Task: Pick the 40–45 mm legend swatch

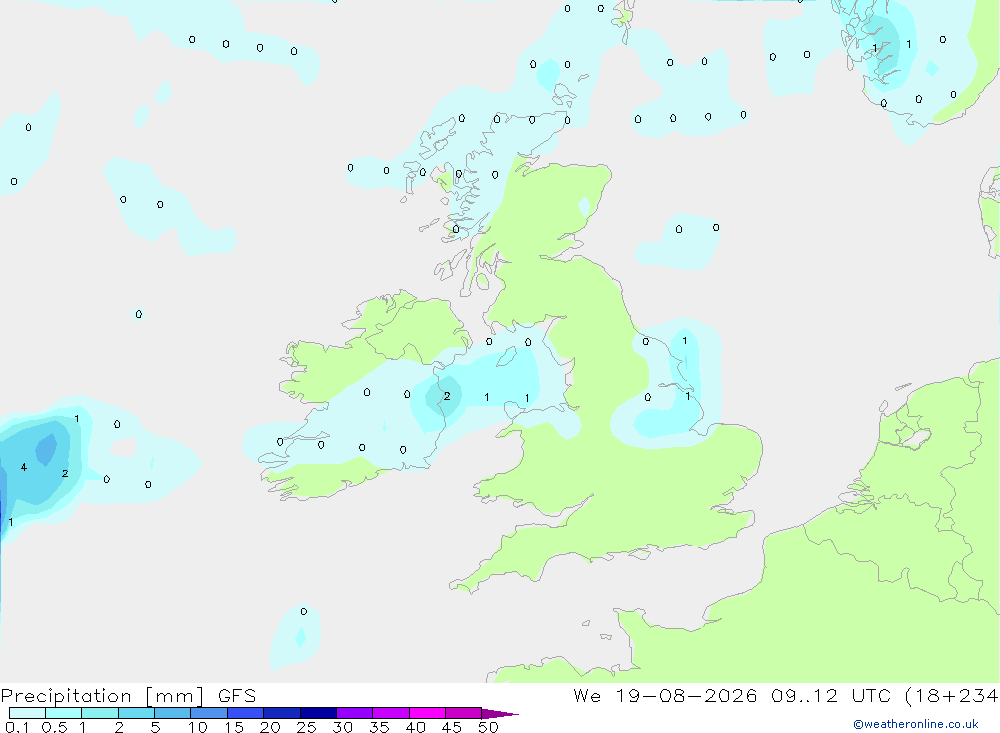Action: click(427, 713)
